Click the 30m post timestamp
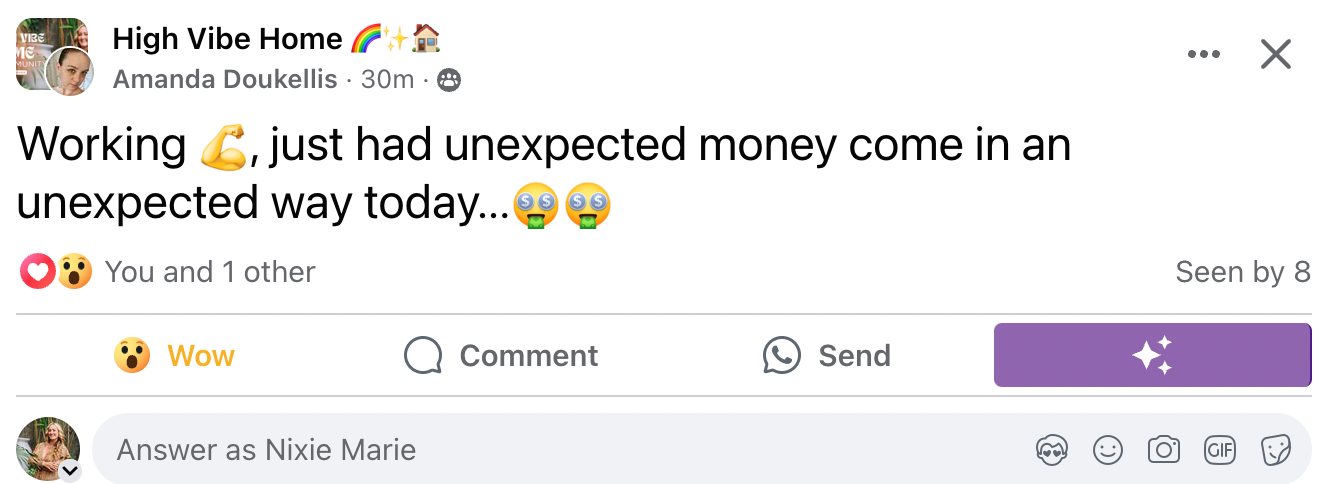 pos(387,80)
